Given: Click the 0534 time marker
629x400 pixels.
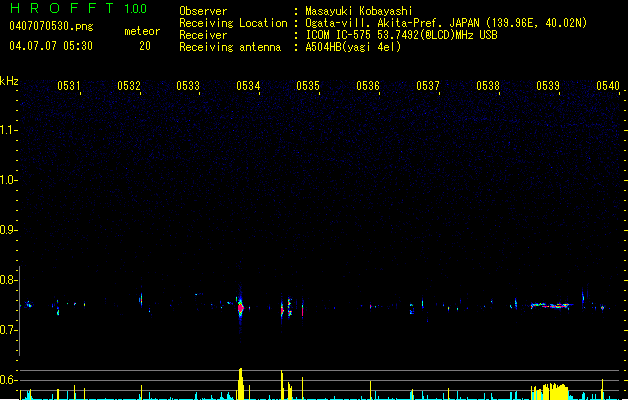Looking at the screenshot, I should (x=248, y=86).
